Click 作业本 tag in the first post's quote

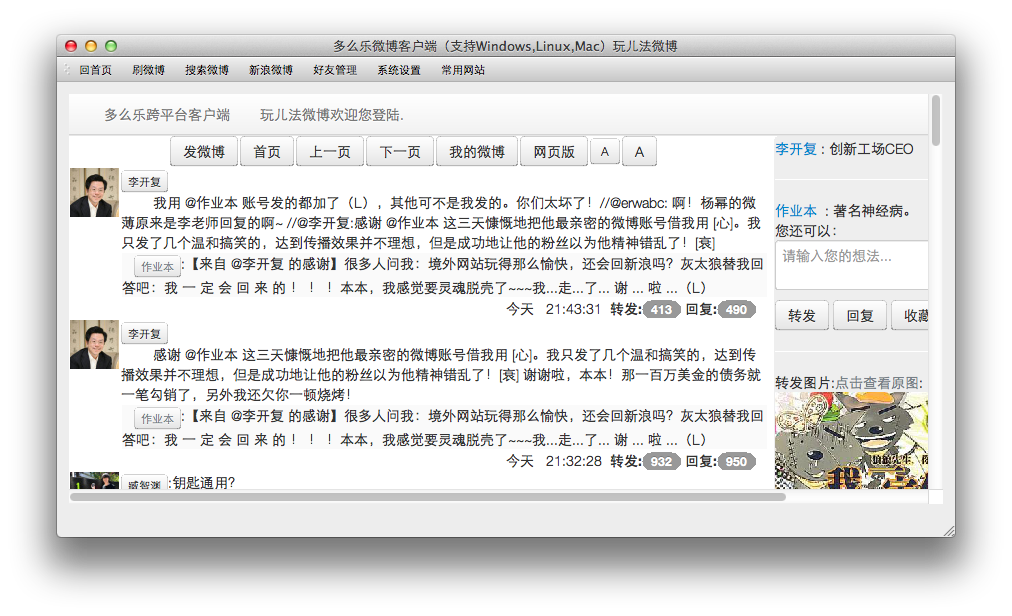pyautogui.click(x=157, y=266)
